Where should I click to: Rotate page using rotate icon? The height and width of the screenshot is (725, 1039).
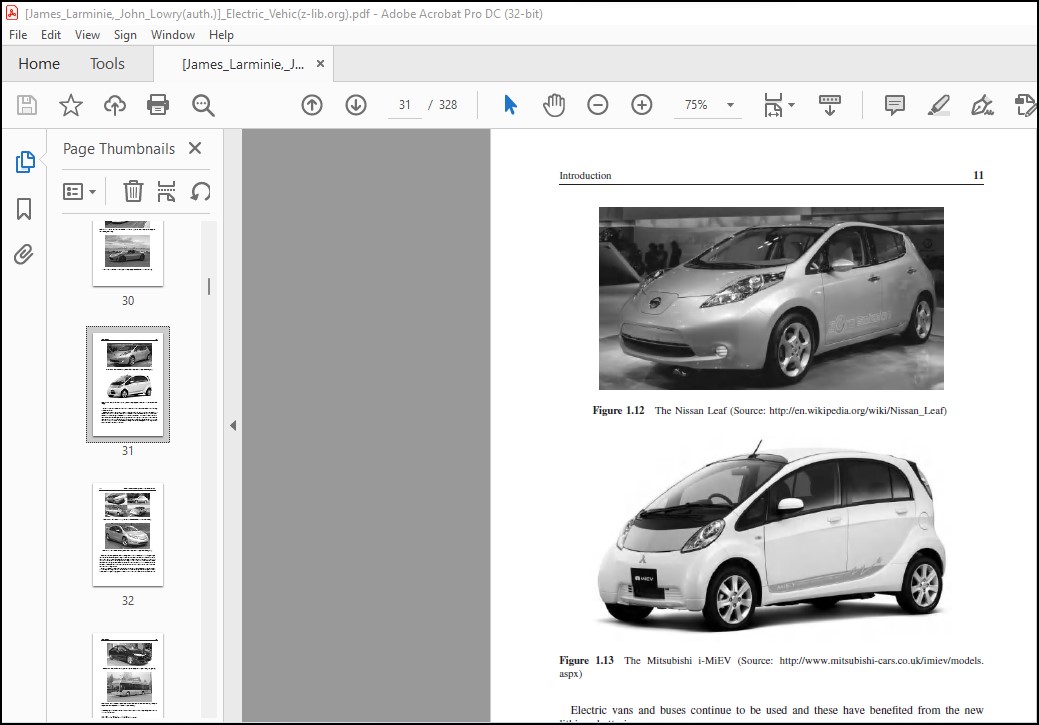(200, 192)
